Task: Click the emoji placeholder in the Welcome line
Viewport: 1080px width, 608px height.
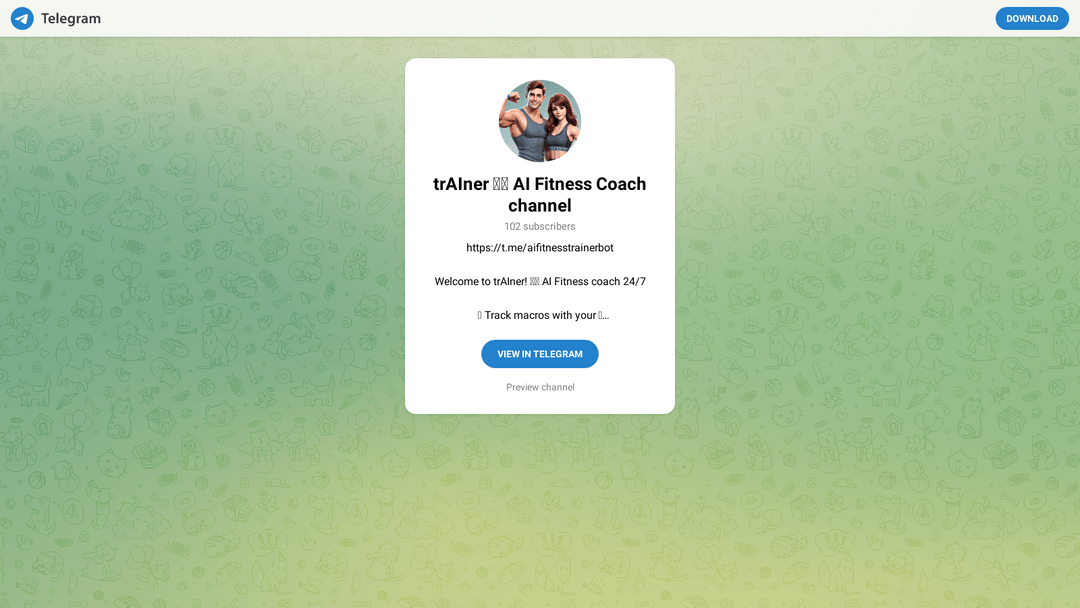Action: pos(534,281)
